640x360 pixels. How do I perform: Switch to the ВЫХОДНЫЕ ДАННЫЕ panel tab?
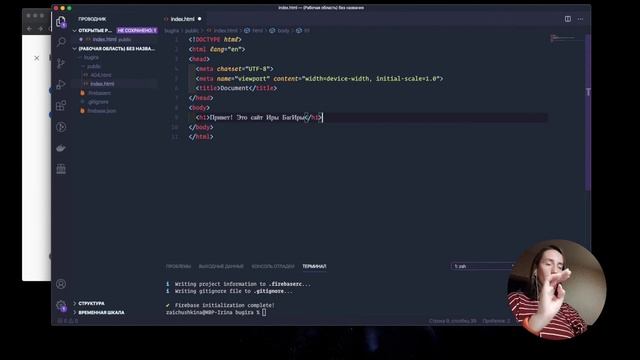coord(221,266)
